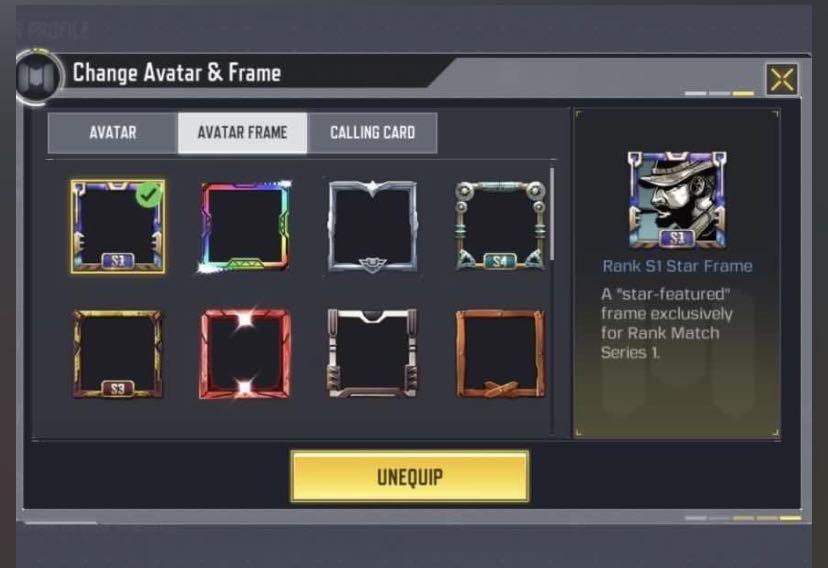Select the red sparkling avatar frame
The height and width of the screenshot is (568, 828).
pyautogui.click(x=245, y=354)
